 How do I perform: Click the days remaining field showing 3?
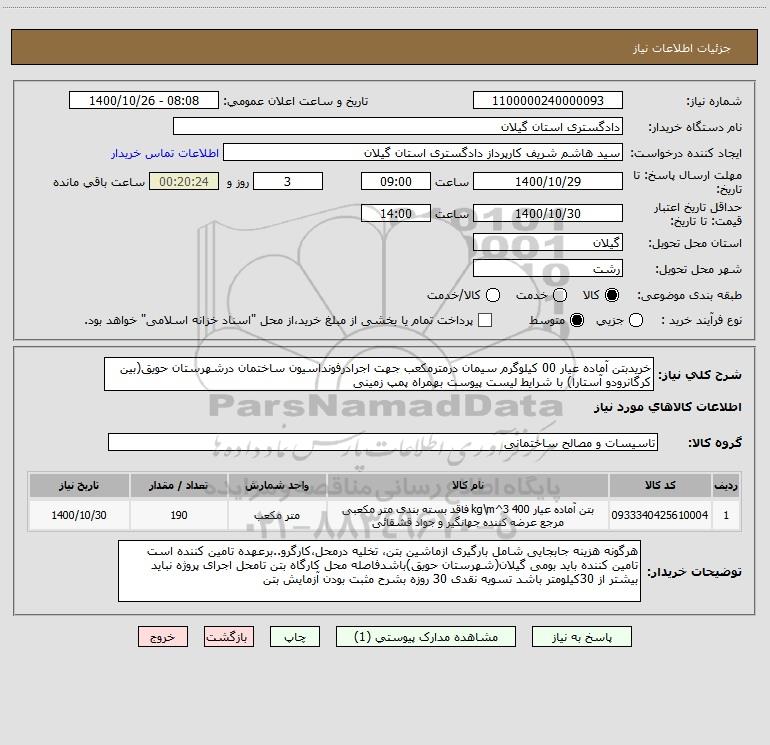[288, 181]
